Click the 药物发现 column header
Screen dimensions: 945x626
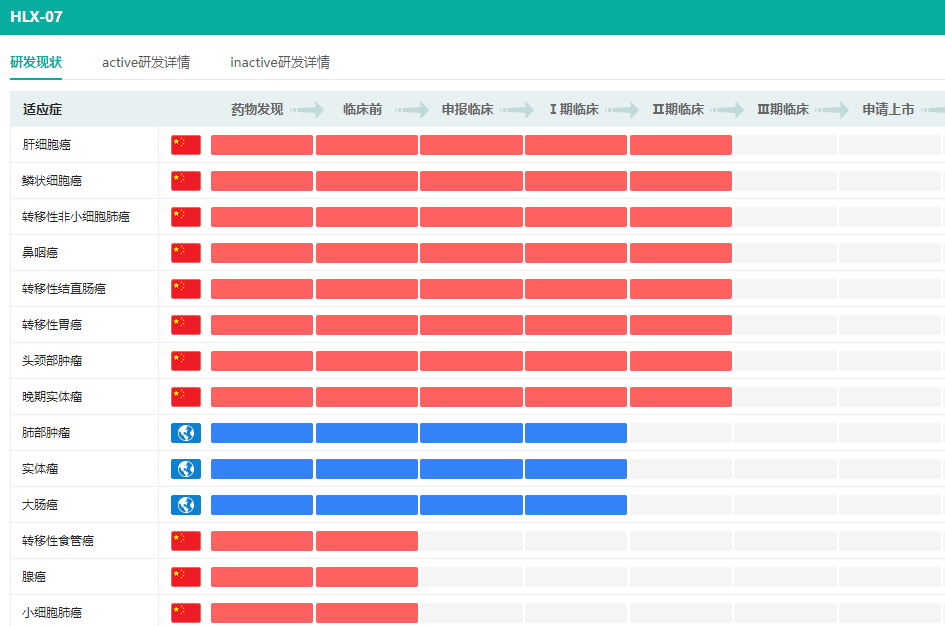tap(257, 109)
